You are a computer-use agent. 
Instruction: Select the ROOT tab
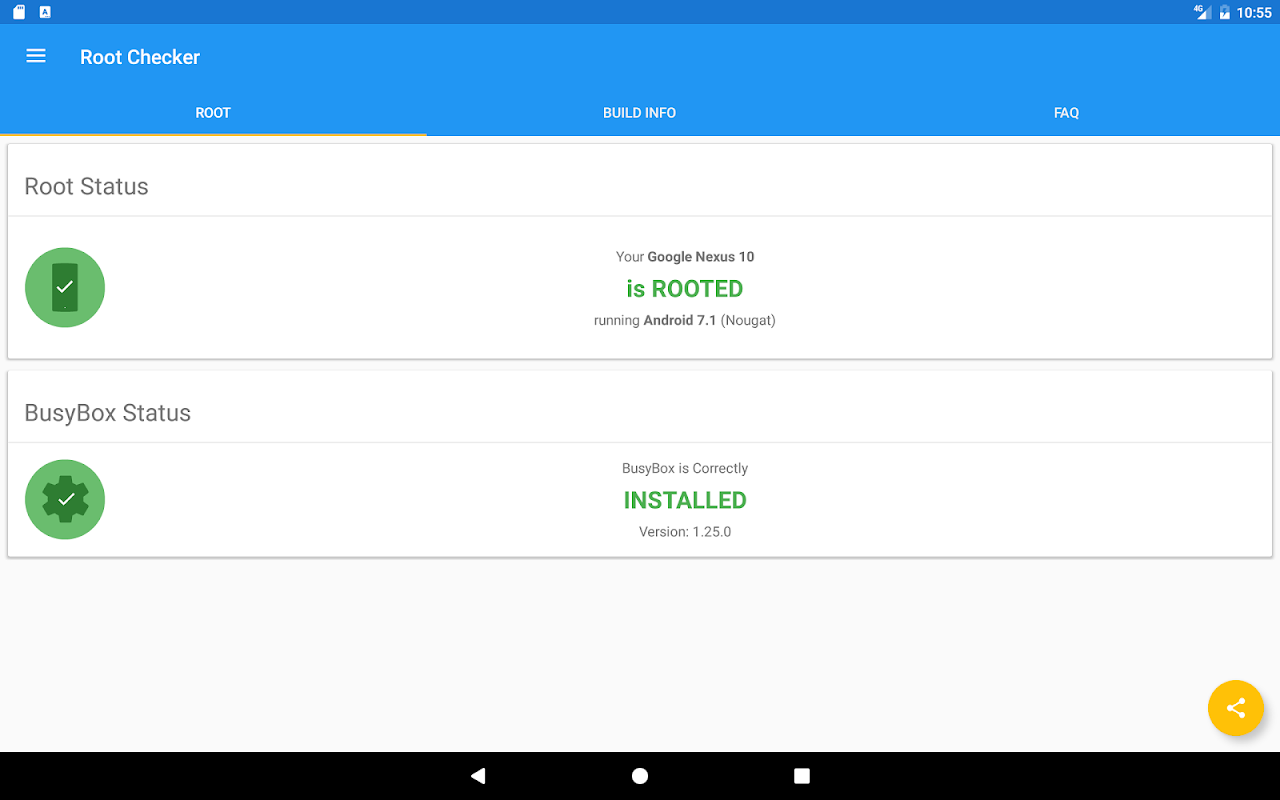coord(213,113)
